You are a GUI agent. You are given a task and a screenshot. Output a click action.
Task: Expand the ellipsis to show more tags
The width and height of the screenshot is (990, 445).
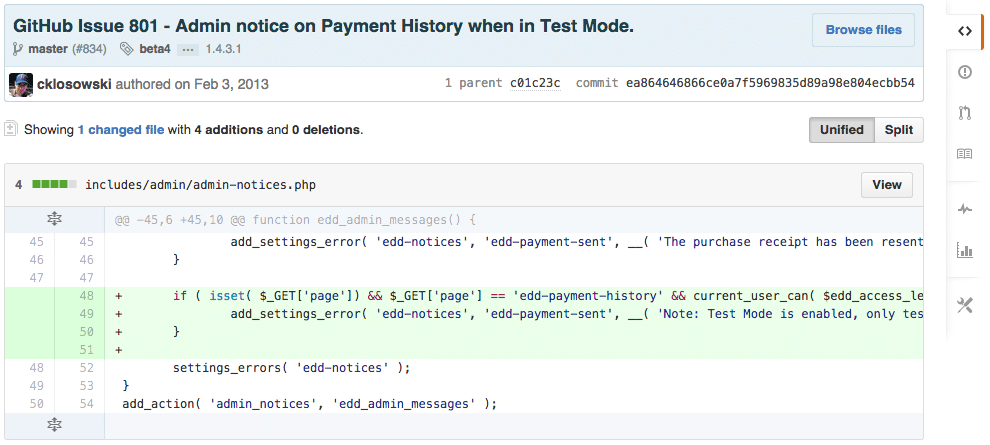click(188, 49)
